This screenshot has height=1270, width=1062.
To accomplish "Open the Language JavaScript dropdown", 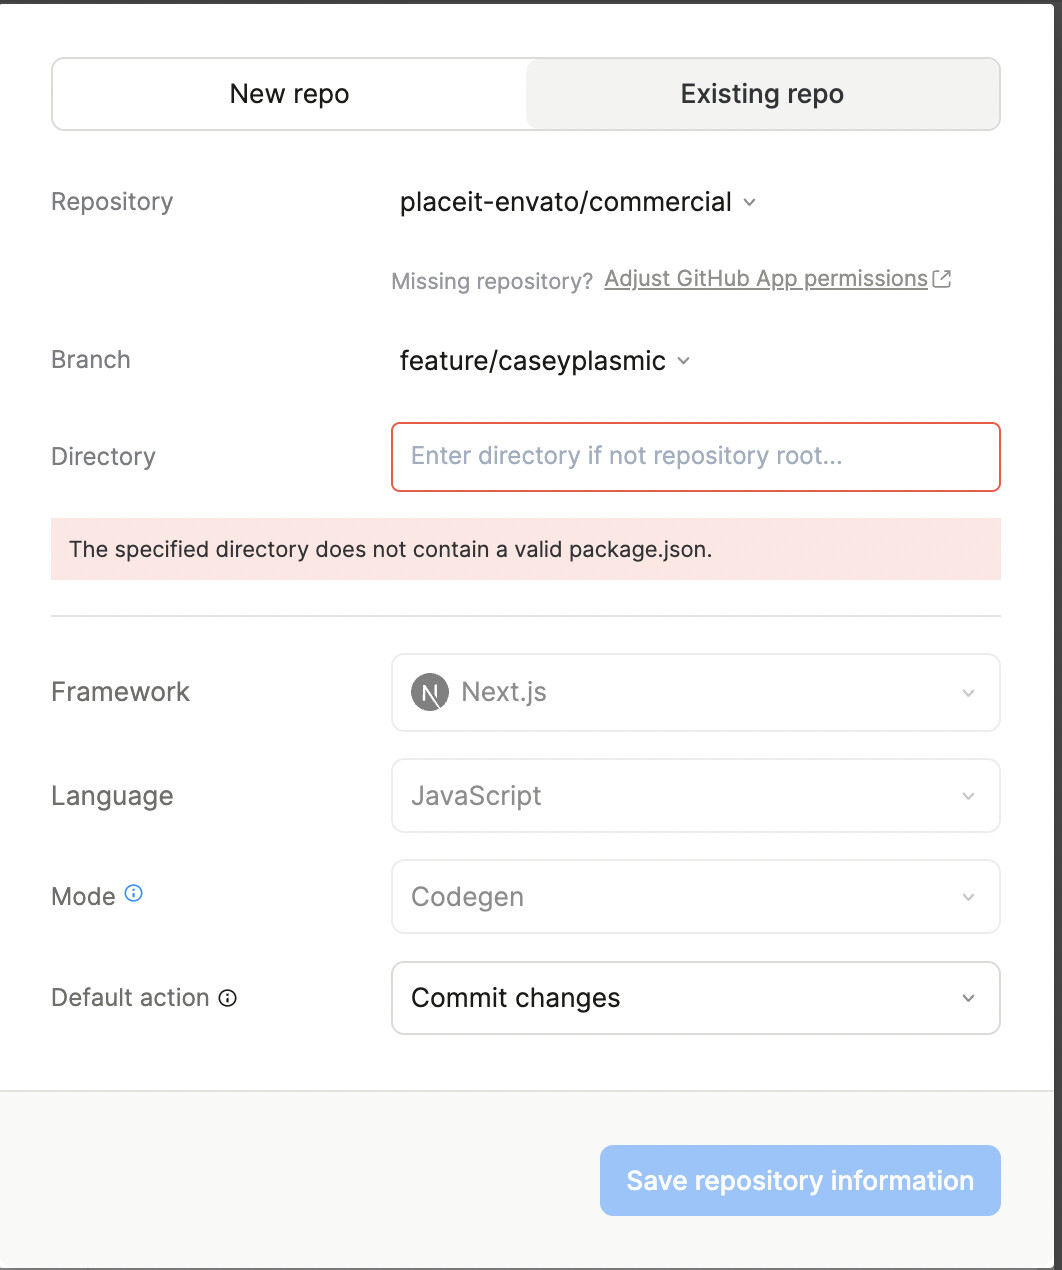I will [x=695, y=796].
